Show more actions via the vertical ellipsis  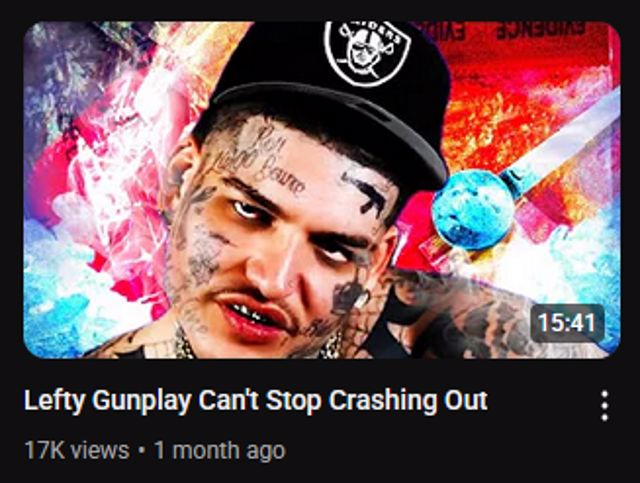point(604,406)
